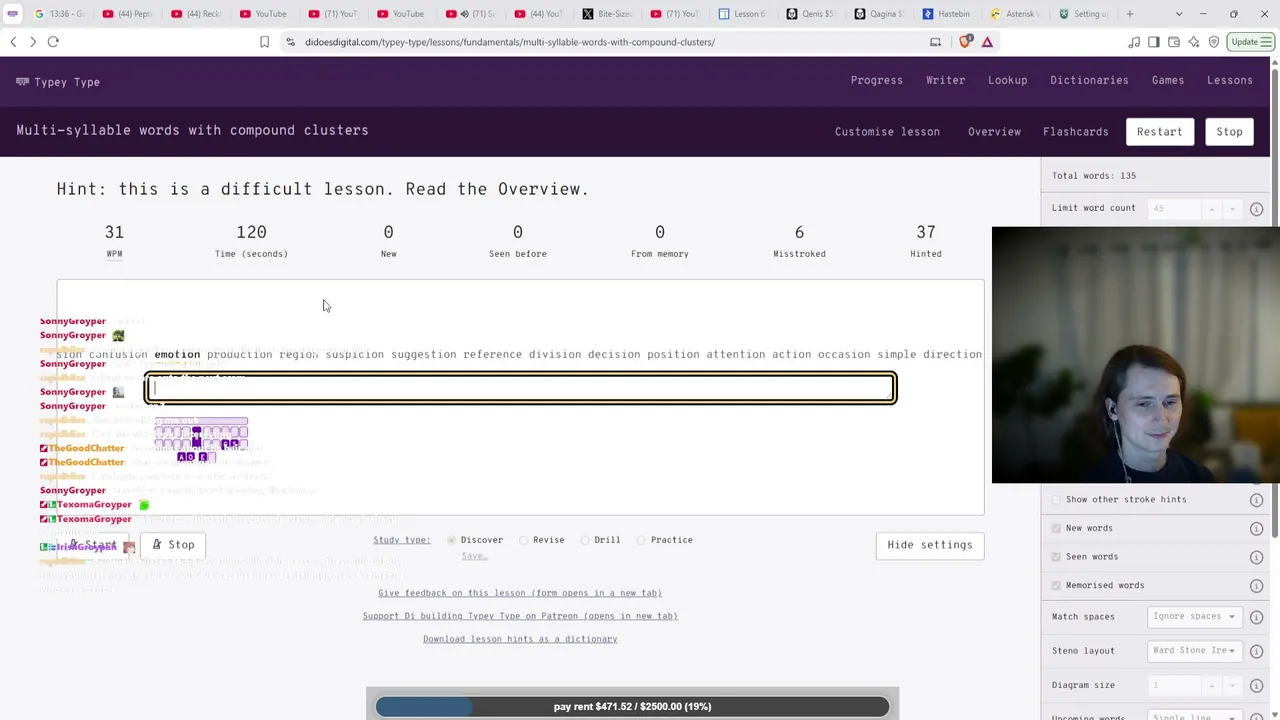
Task: Click the browser address bar URL
Action: click(x=510, y=42)
